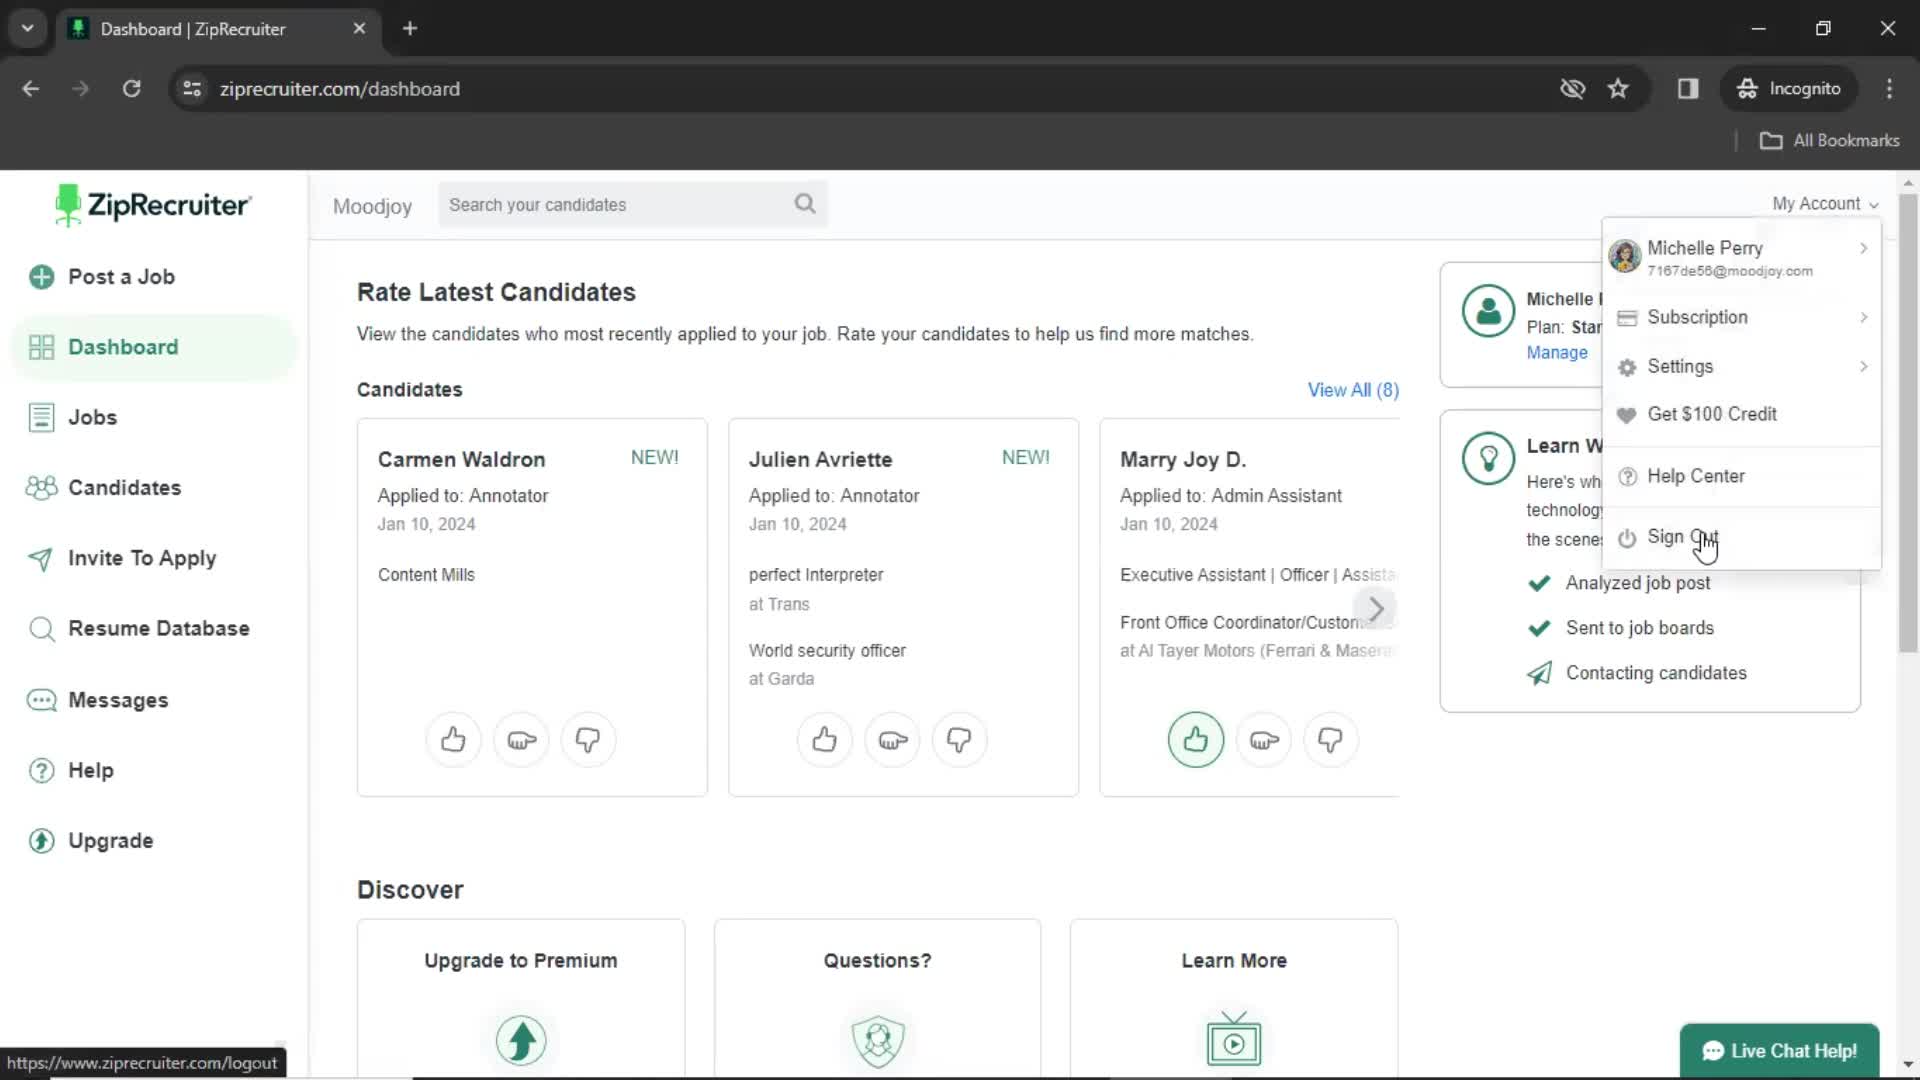Open Julien Avriette's candidate profile

pos(820,460)
